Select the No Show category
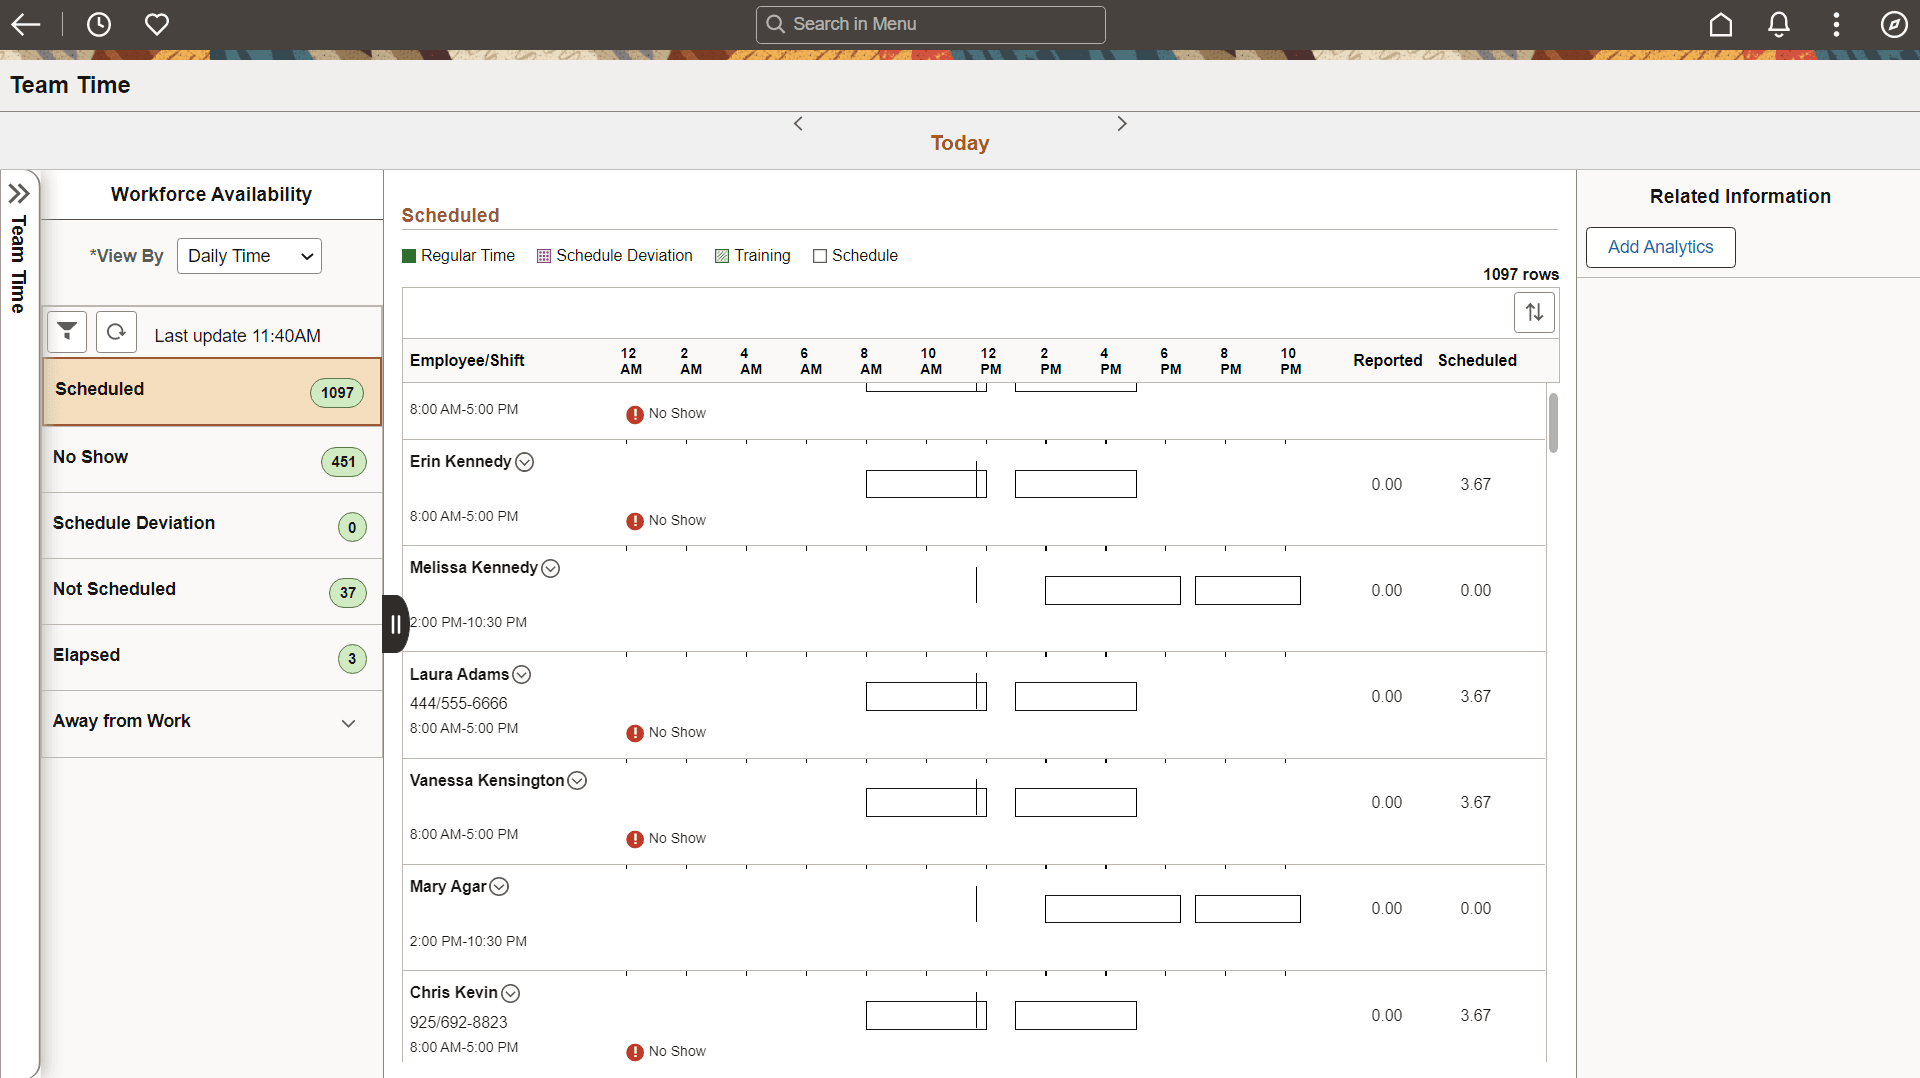This screenshot has height=1078, width=1920. (x=212, y=459)
